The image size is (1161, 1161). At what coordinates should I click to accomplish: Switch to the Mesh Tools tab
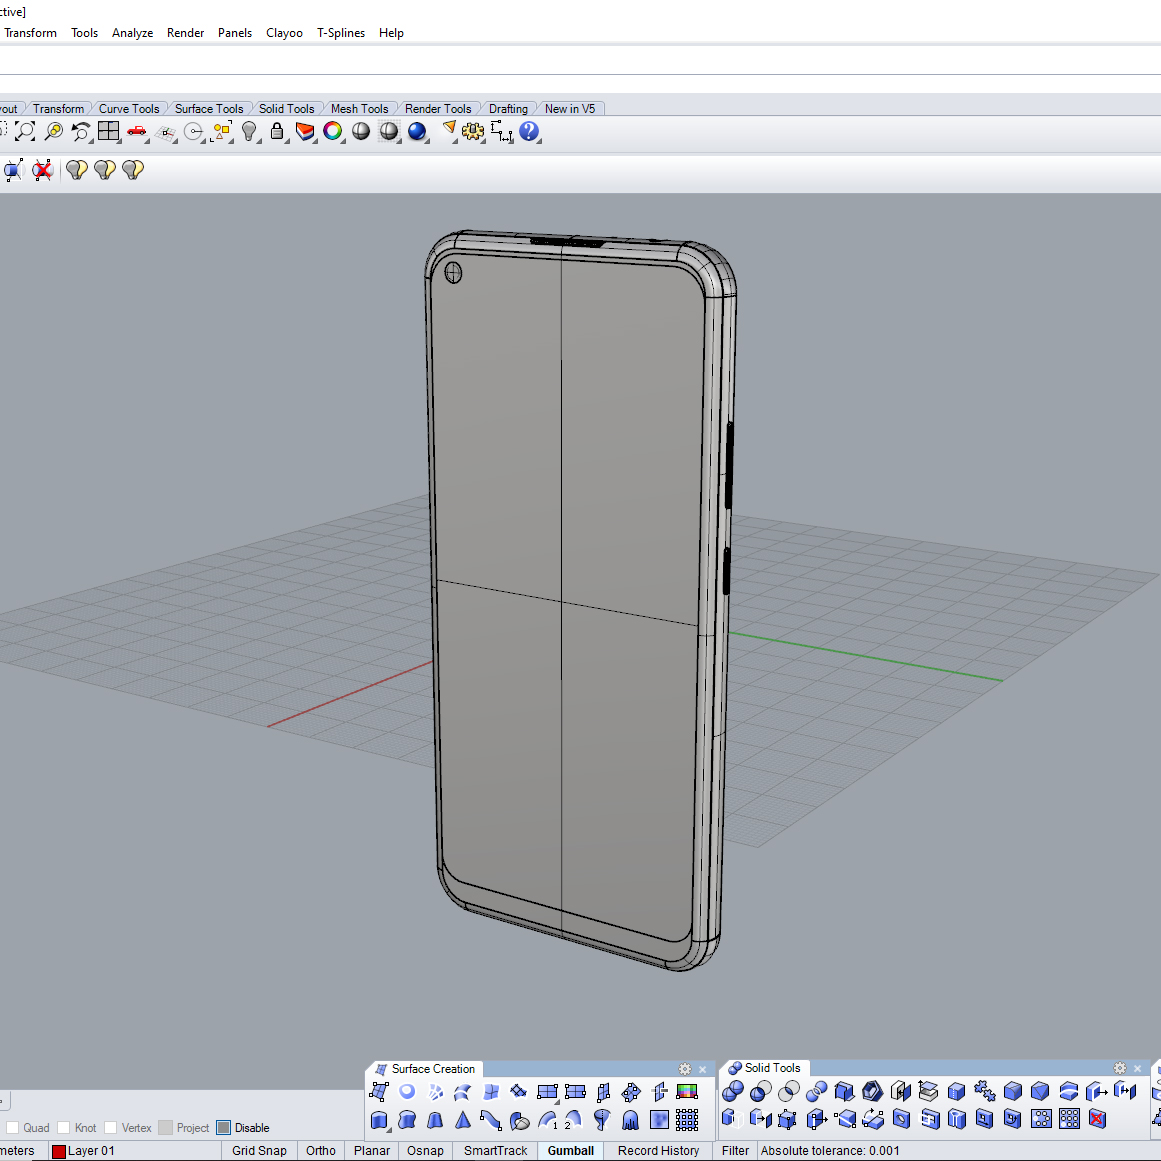click(x=359, y=109)
